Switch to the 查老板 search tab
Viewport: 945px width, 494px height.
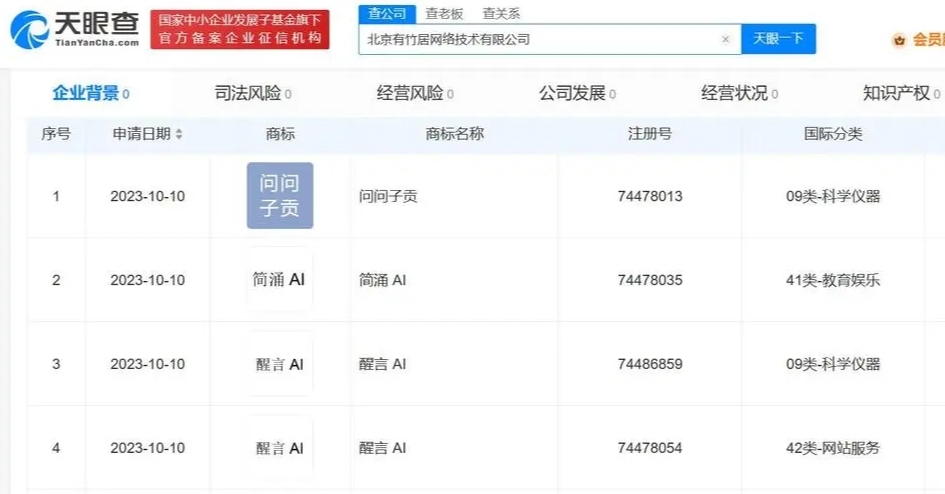444,13
